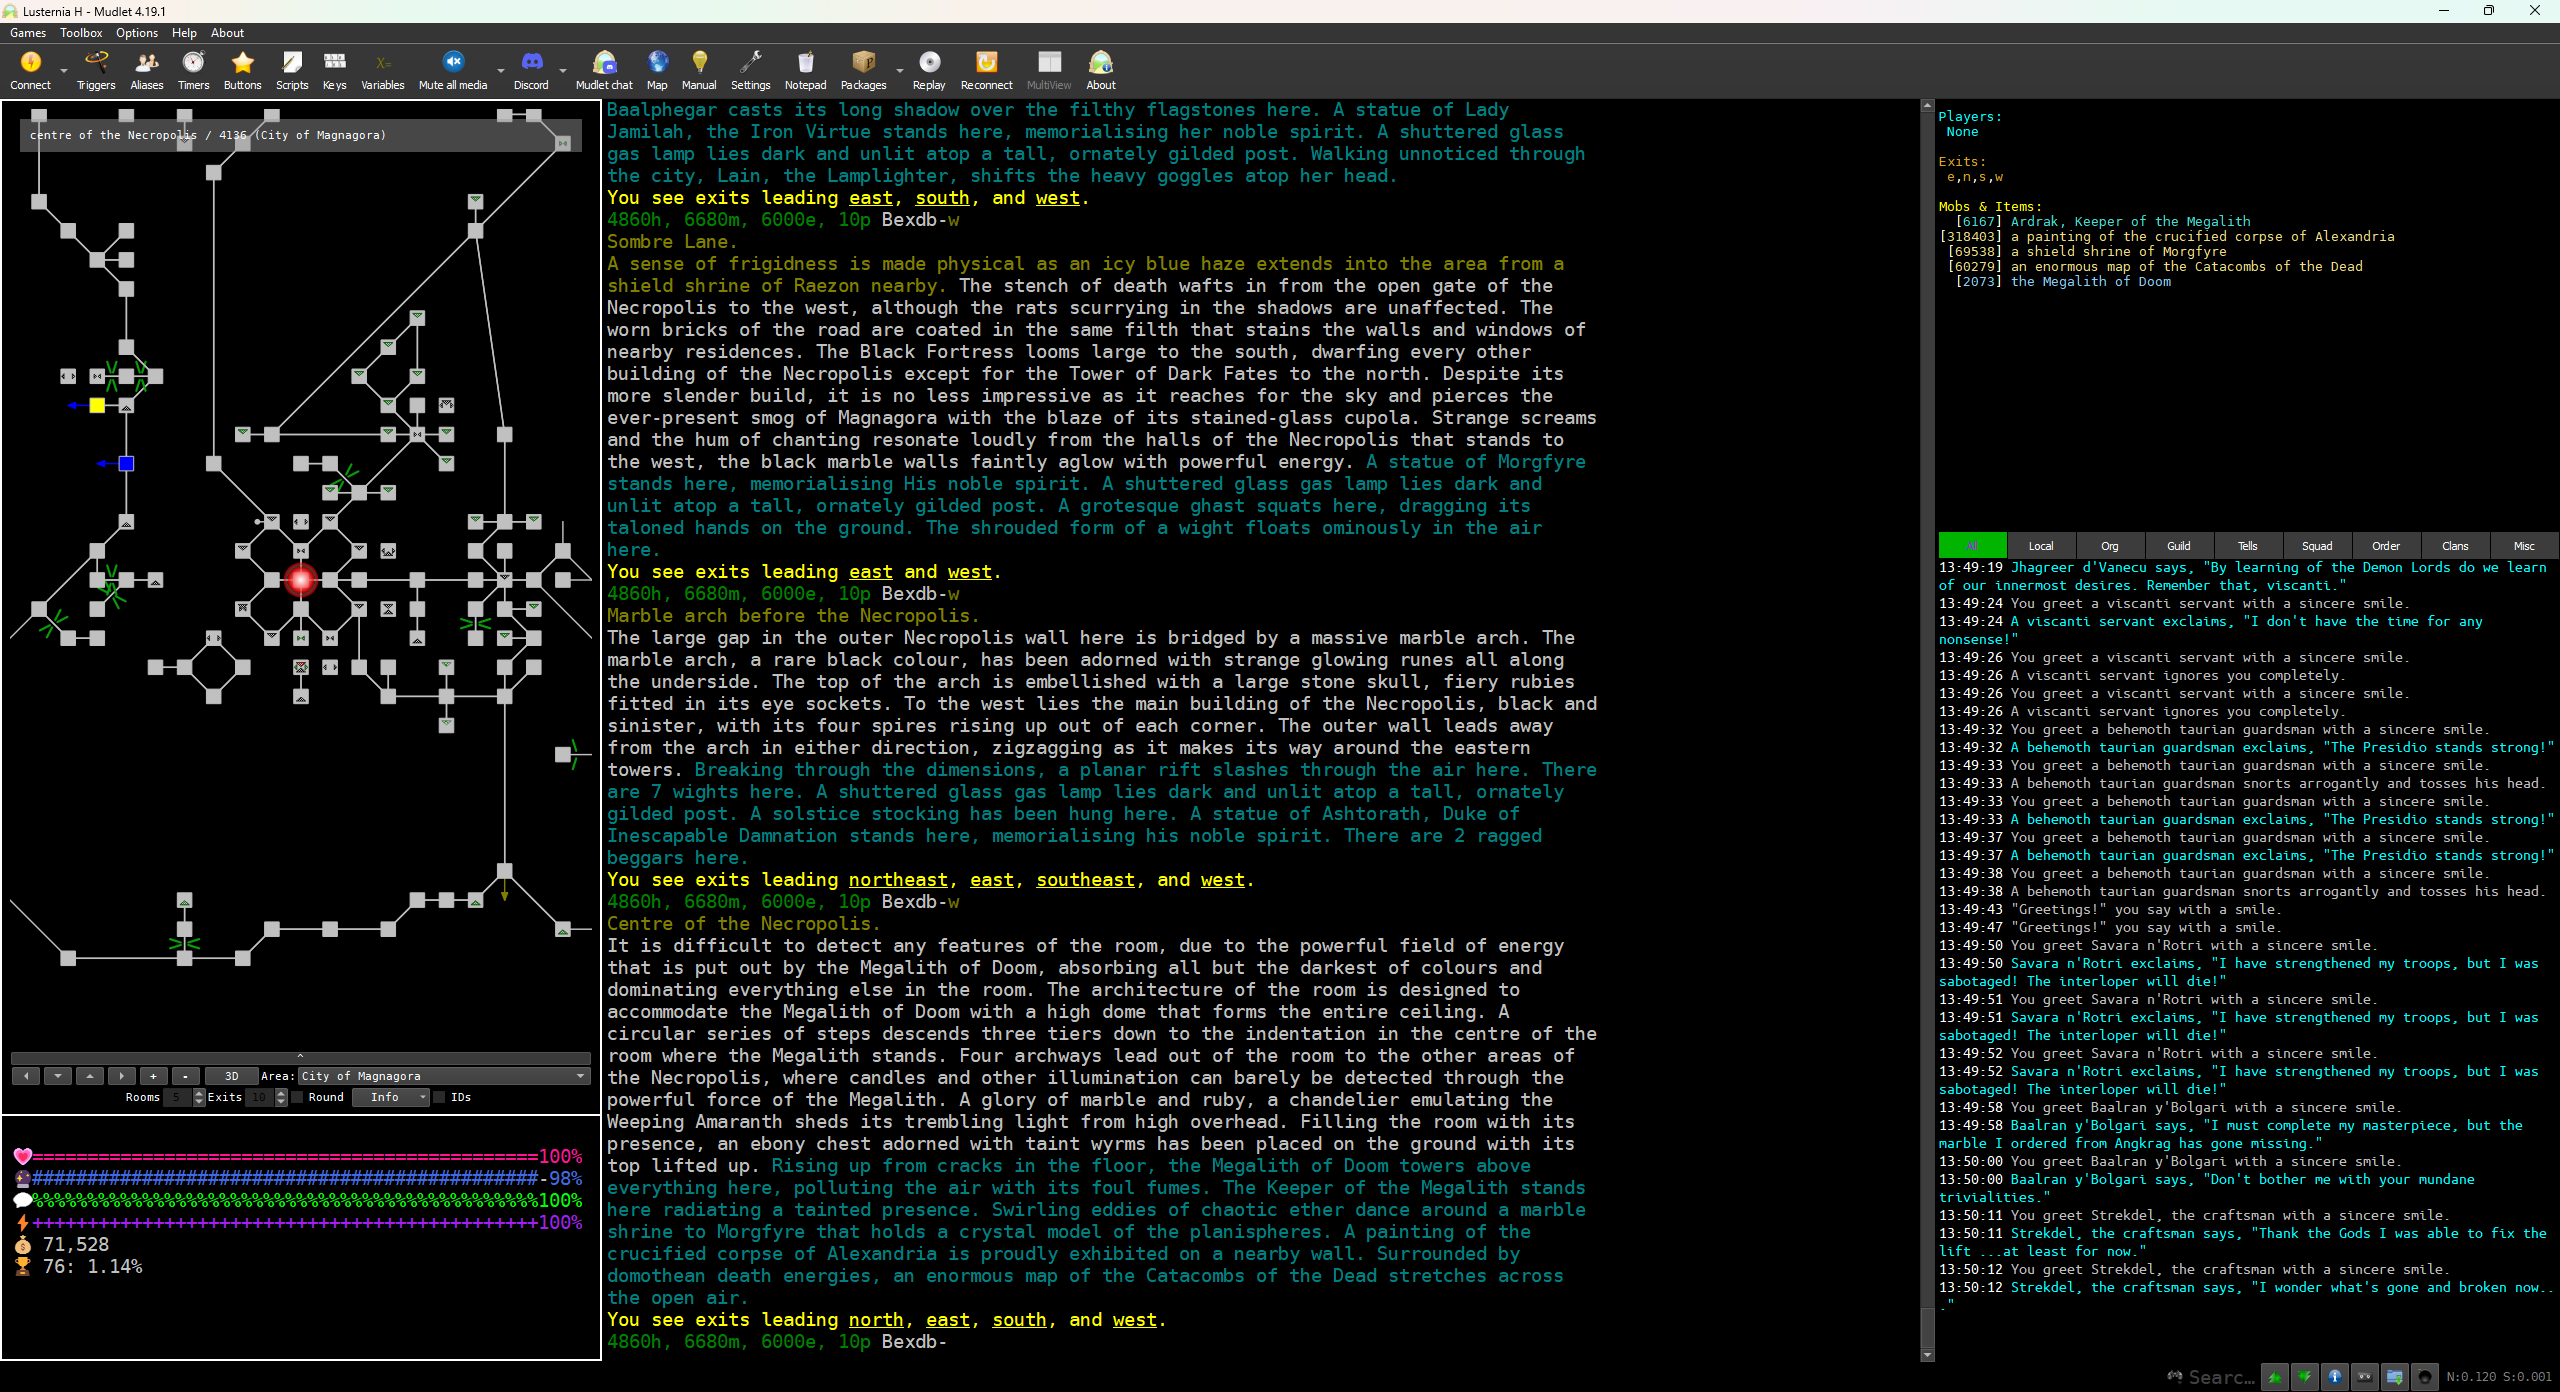Reconnect to Lusternia
The width and height of the screenshot is (2560, 1392).
coord(986,68)
